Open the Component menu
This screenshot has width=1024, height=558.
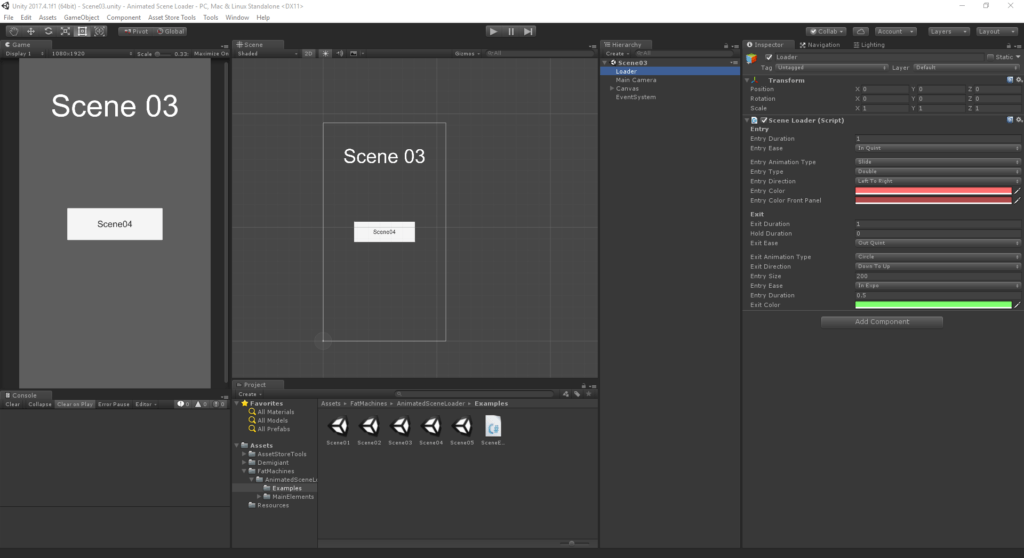(123, 18)
